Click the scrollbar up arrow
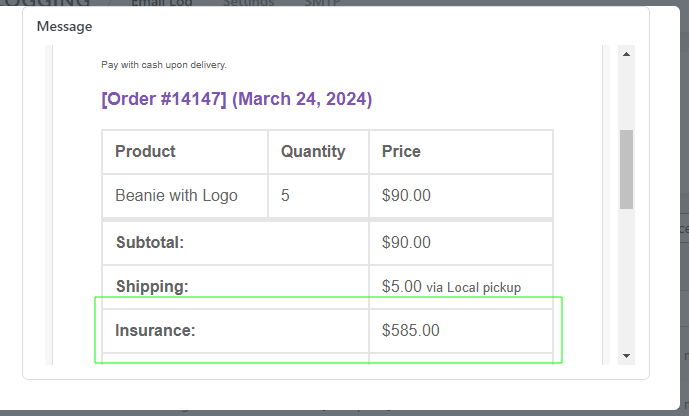The height and width of the screenshot is (416, 689). [x=627, y=54]
